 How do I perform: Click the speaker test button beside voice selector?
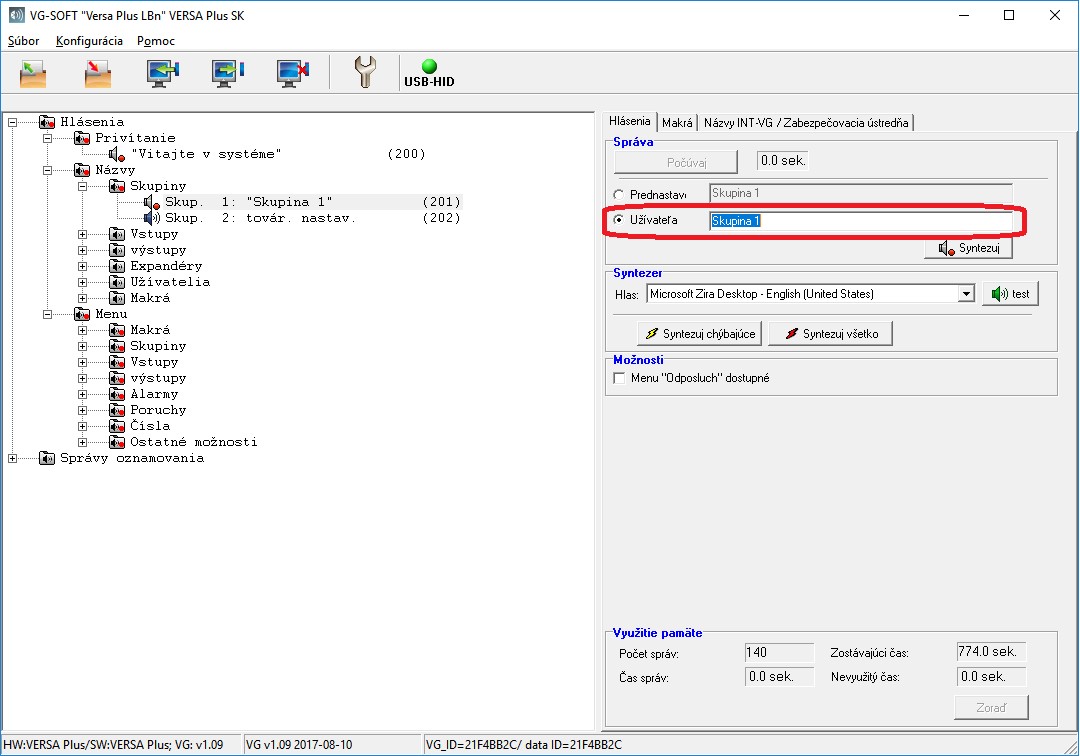click(1010, 294)
